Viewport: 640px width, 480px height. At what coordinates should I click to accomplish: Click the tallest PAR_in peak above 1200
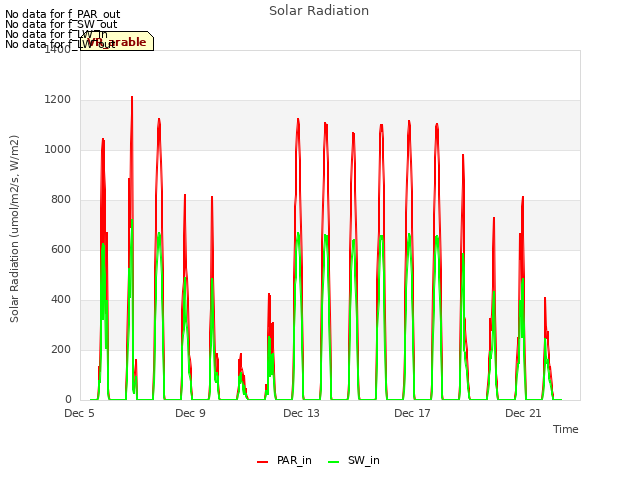(132, 97)
